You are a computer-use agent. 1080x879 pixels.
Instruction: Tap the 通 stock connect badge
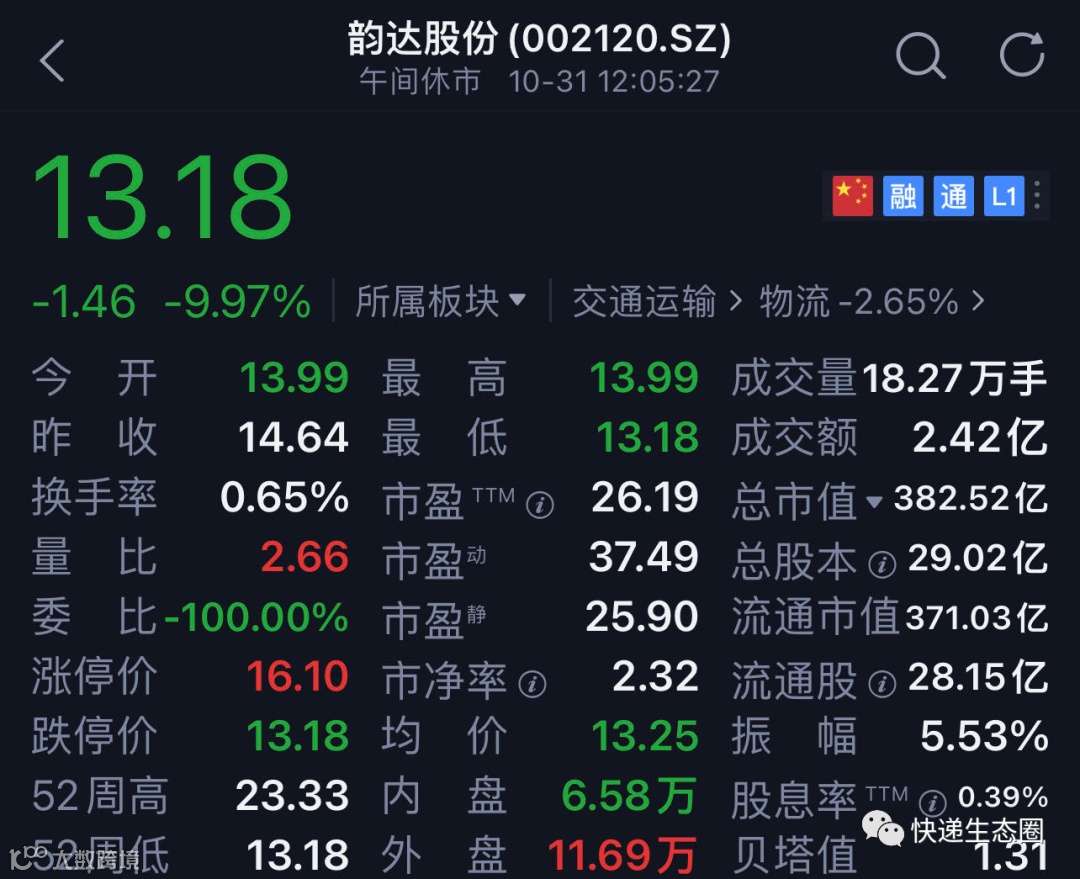pos(953,196)
